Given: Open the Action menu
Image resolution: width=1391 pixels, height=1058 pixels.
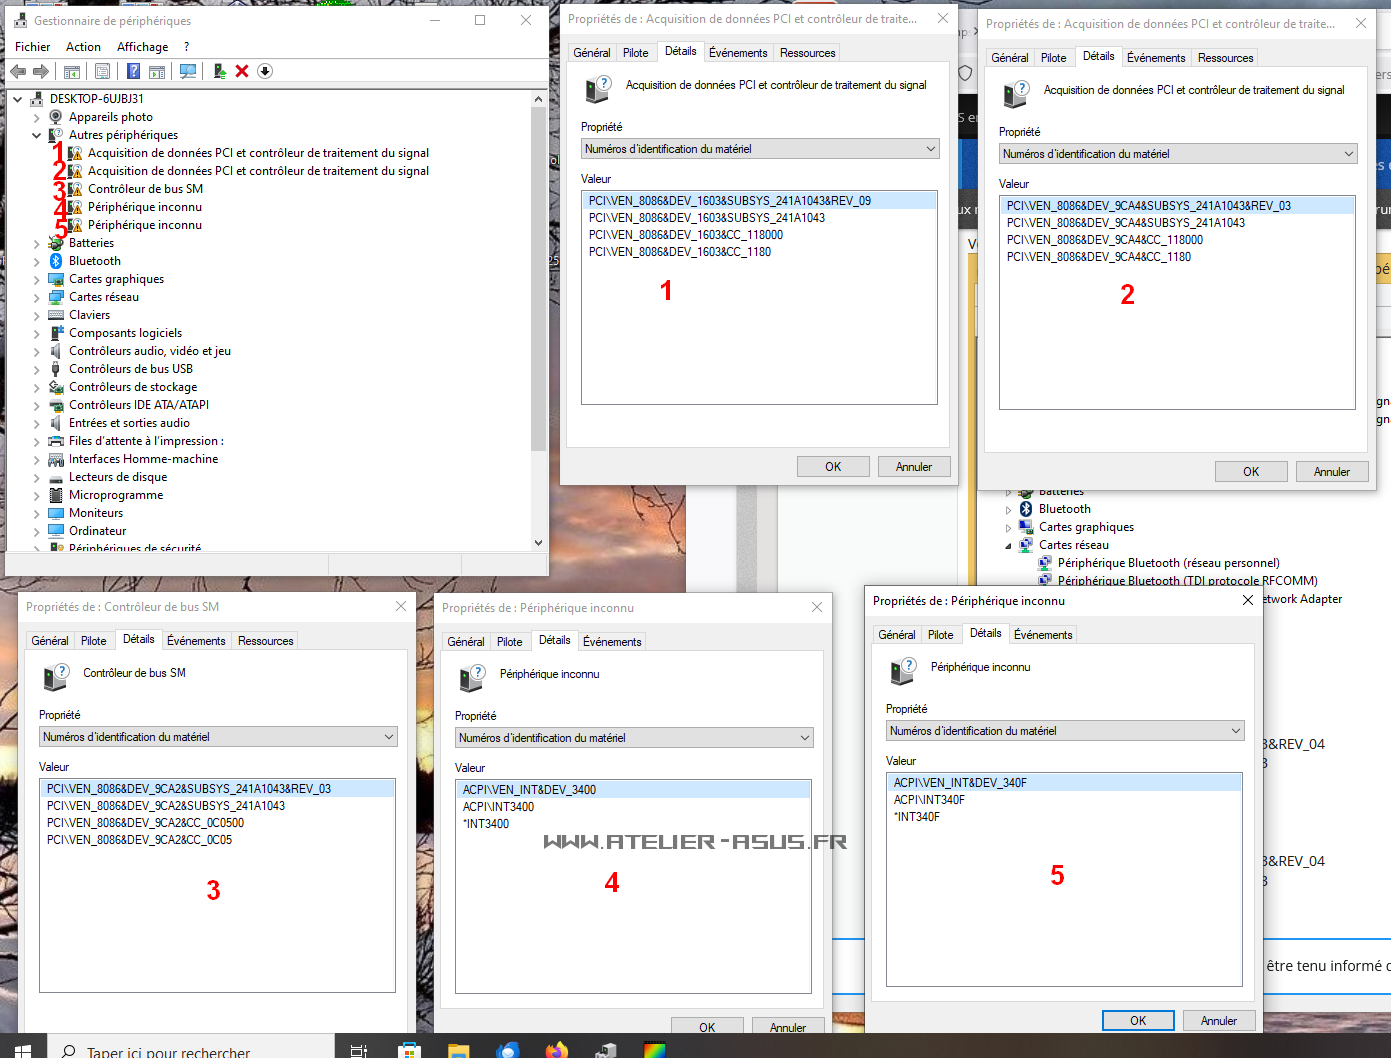Looking at the screenshot, I should [83, 47].
